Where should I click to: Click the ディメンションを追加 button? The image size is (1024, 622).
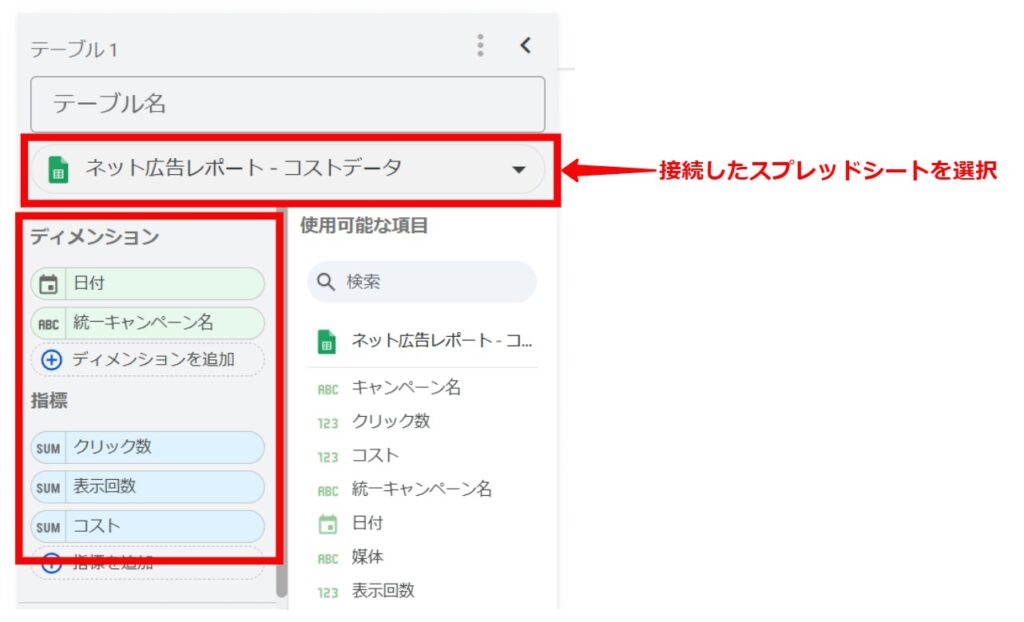click(148, 359)
